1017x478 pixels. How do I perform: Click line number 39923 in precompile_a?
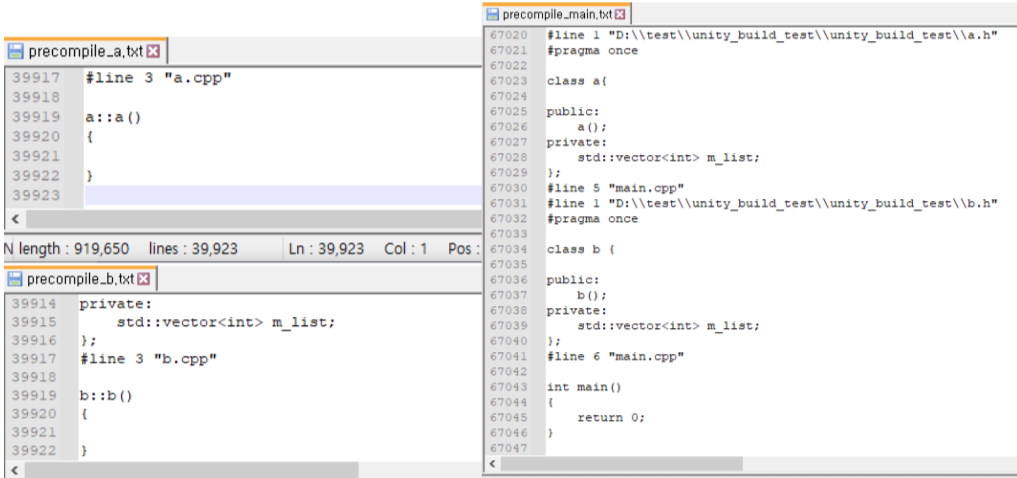click(36, 195)
